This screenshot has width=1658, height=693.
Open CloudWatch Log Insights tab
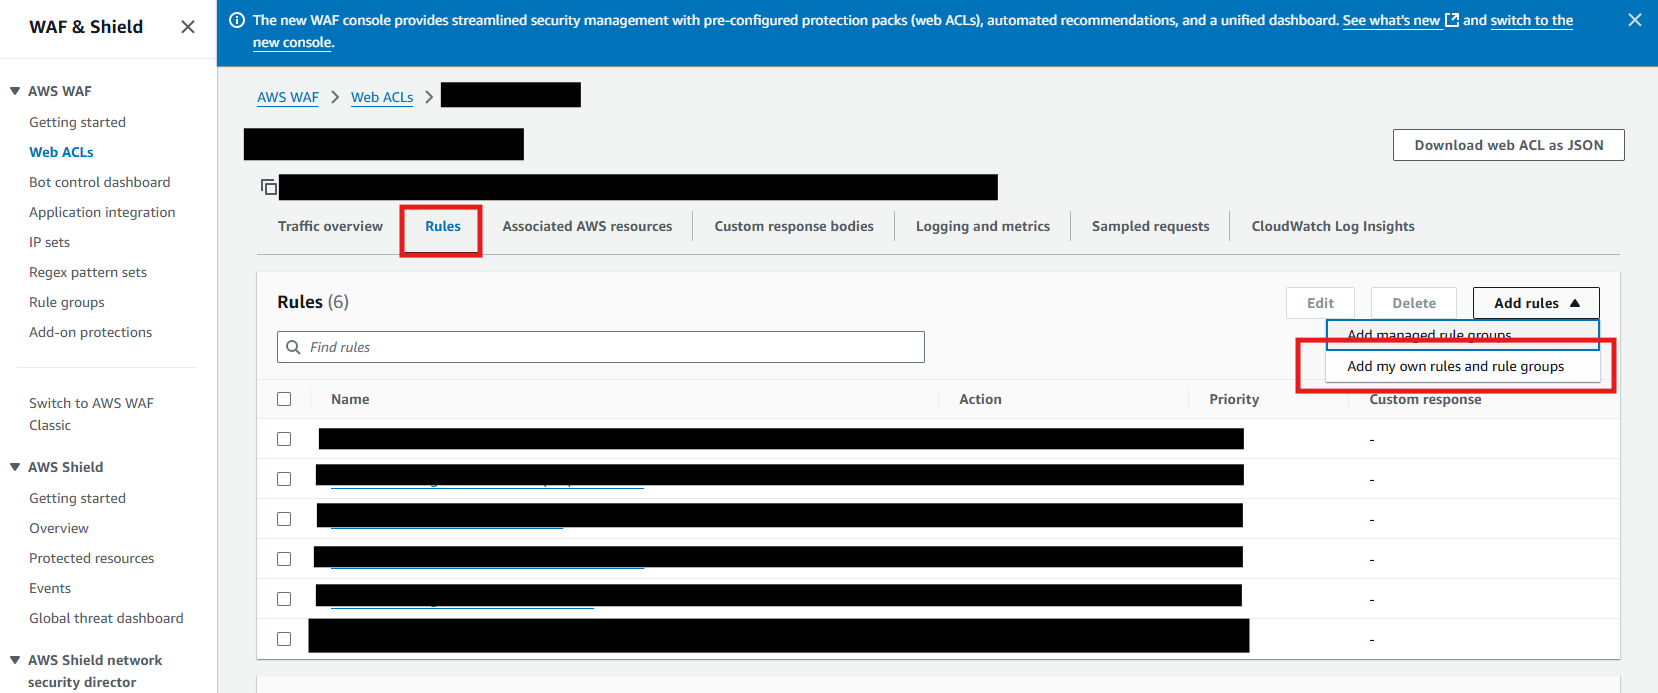click(x=1333, y=226)
